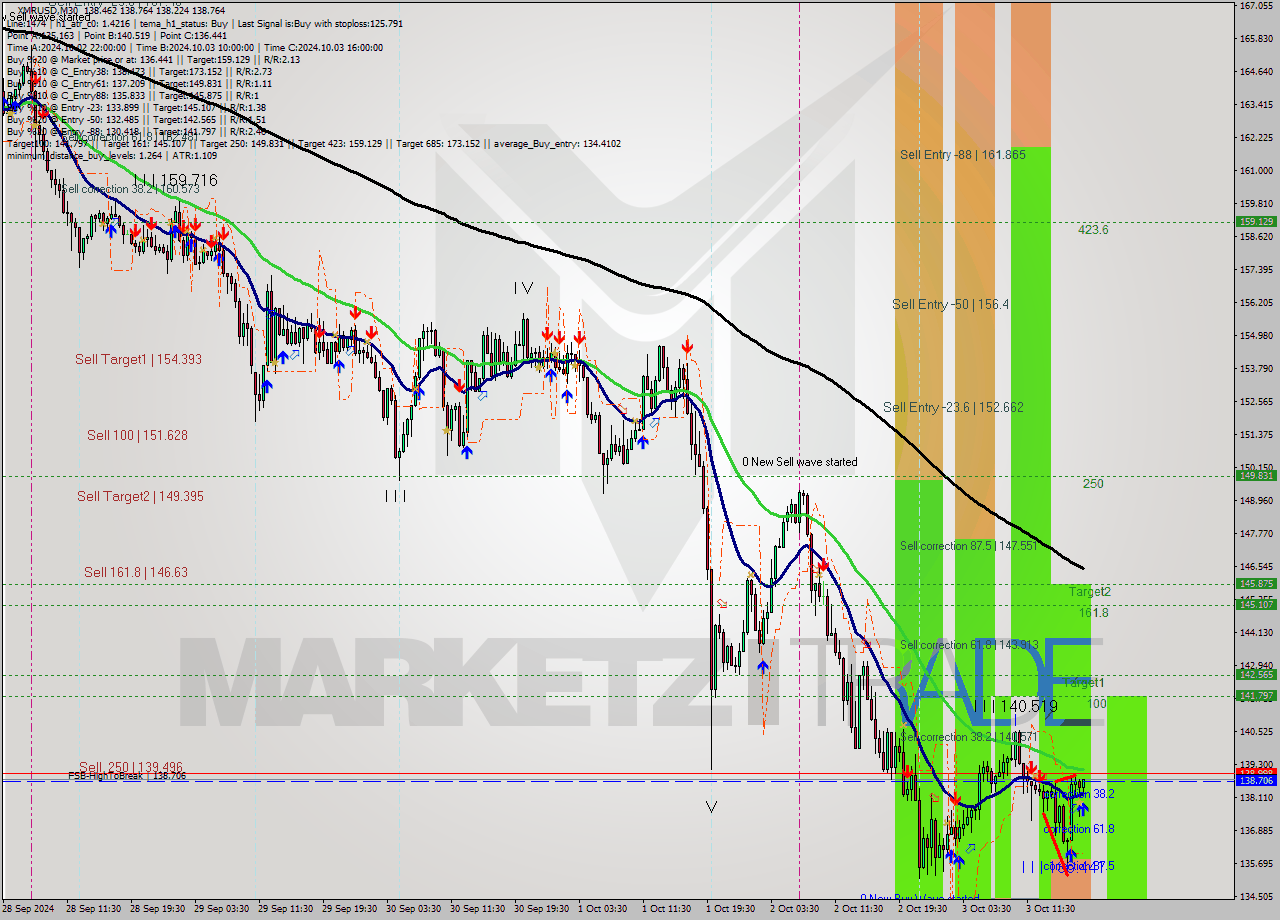The height and width of the screenshot is (920, 1280).
Task: Click the 'Sell correction 38.2 | 160.573' label
Action: (131, 188)
